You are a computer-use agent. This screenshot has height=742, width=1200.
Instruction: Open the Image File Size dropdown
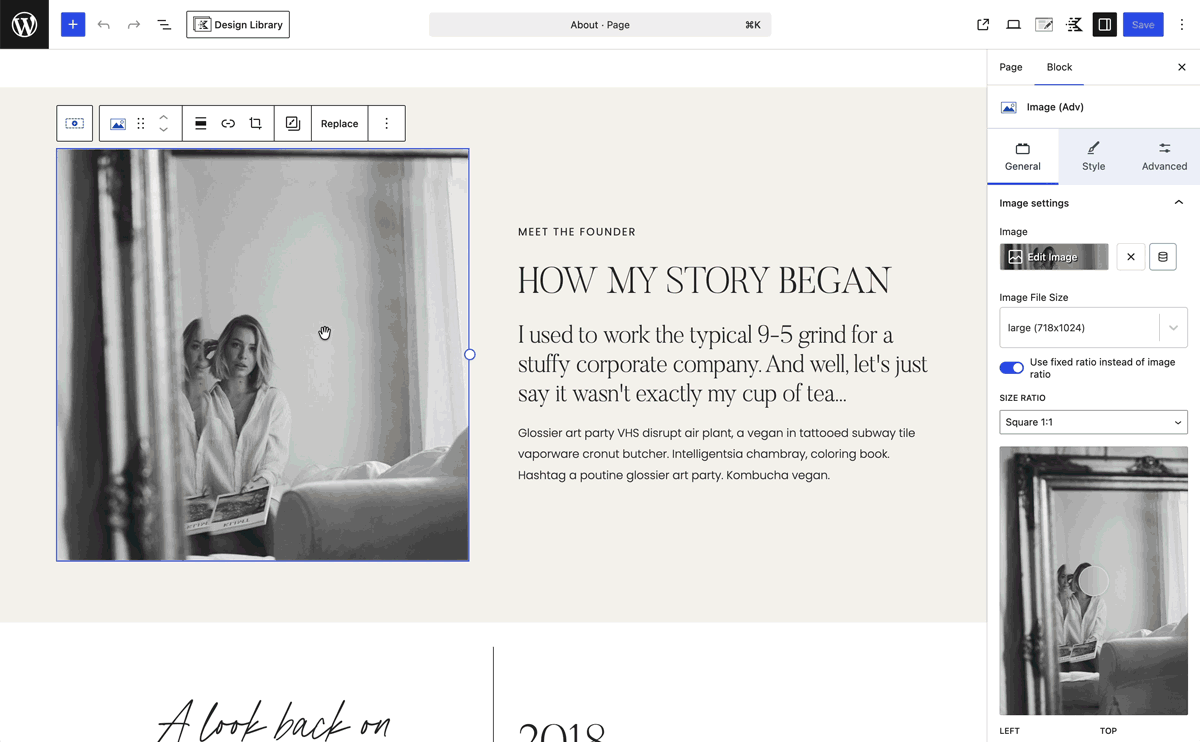(1094, 328)
